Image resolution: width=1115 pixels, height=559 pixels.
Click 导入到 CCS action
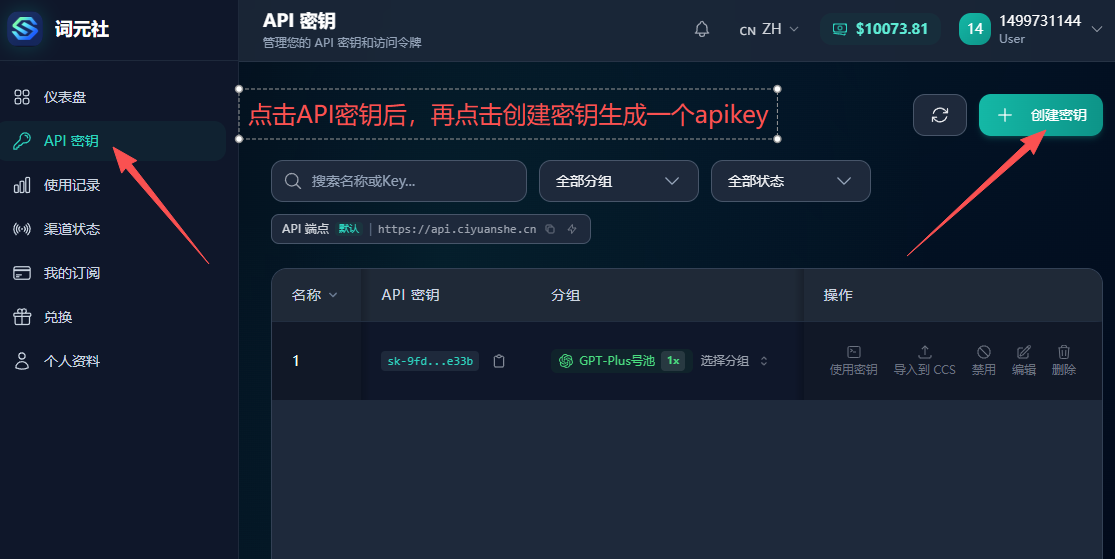coord(924,361)
